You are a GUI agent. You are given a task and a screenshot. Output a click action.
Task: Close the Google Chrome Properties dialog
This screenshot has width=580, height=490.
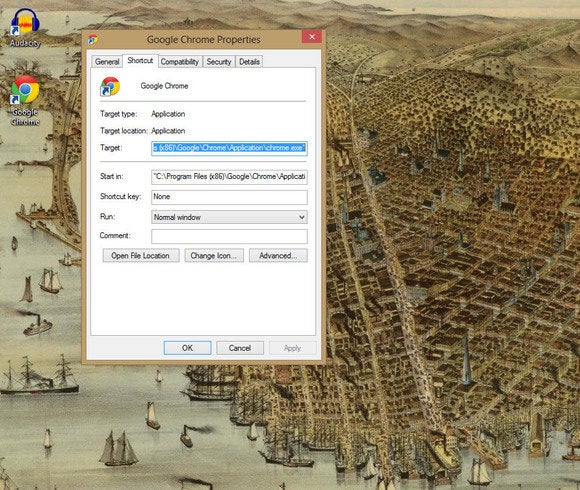(311, 37)
